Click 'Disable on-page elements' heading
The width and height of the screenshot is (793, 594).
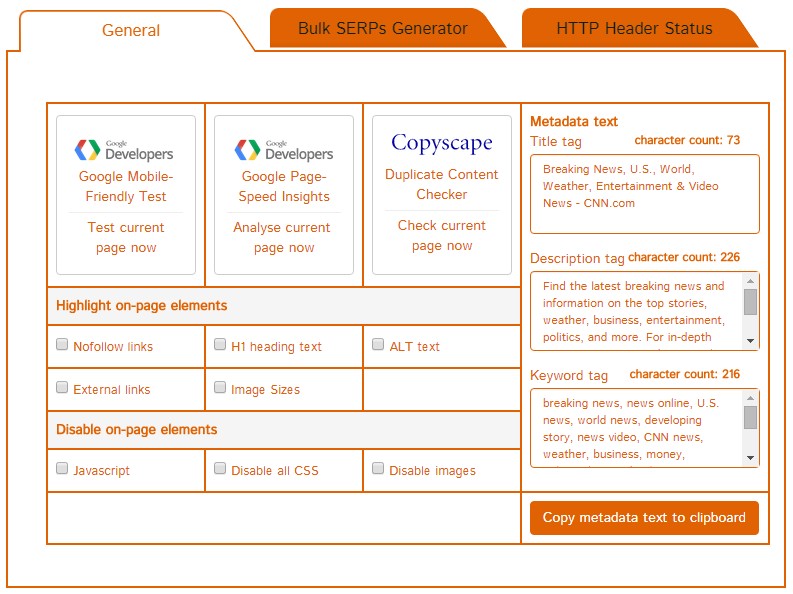137,430
